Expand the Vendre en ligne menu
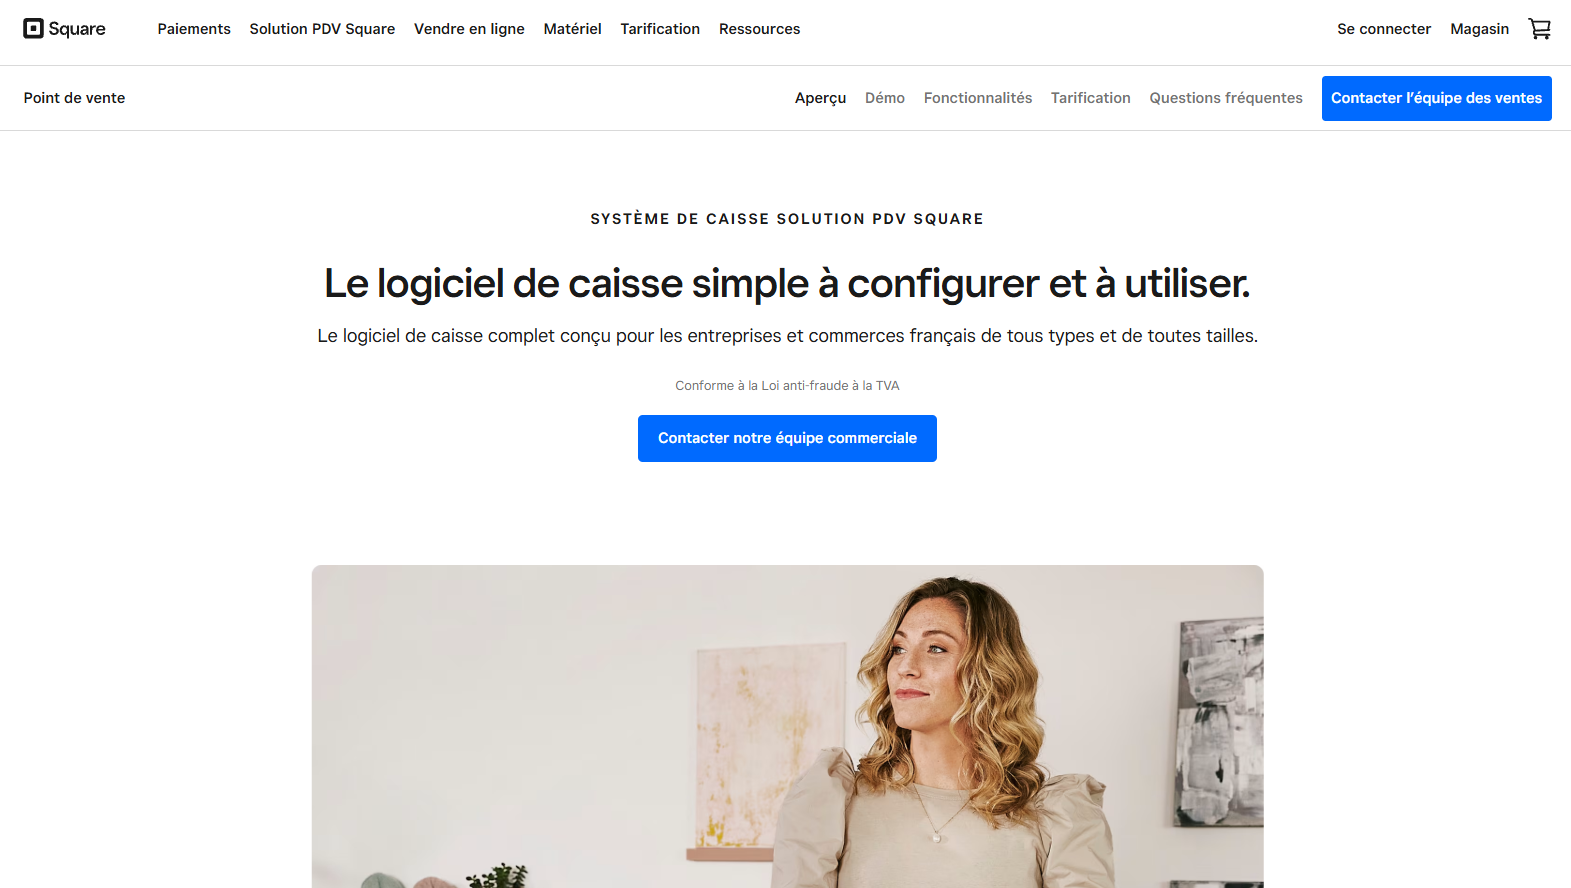The height and width of the screenshot is (888, 1571). pyautogui.click(x=469, y=29)
